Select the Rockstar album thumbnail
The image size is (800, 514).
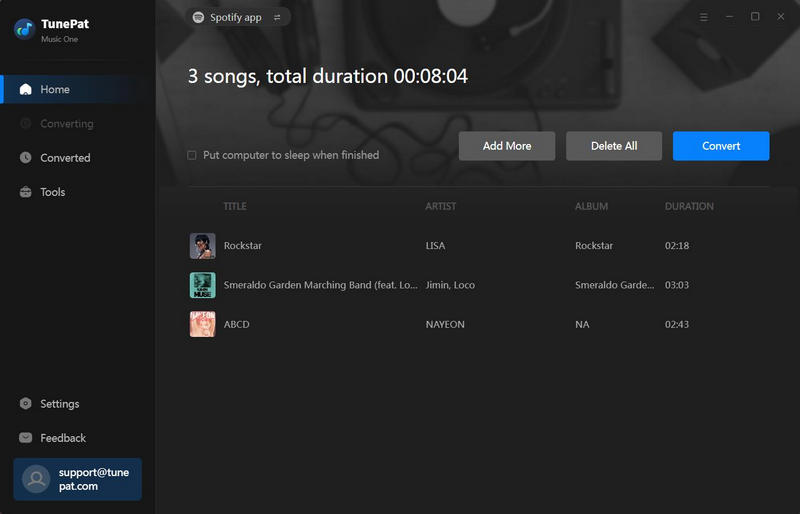[203, 246]
